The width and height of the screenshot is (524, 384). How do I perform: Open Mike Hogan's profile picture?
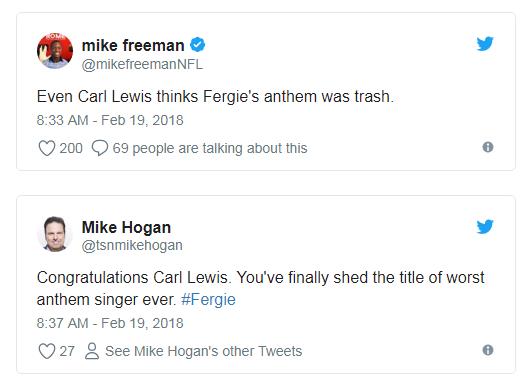(55, 234)
